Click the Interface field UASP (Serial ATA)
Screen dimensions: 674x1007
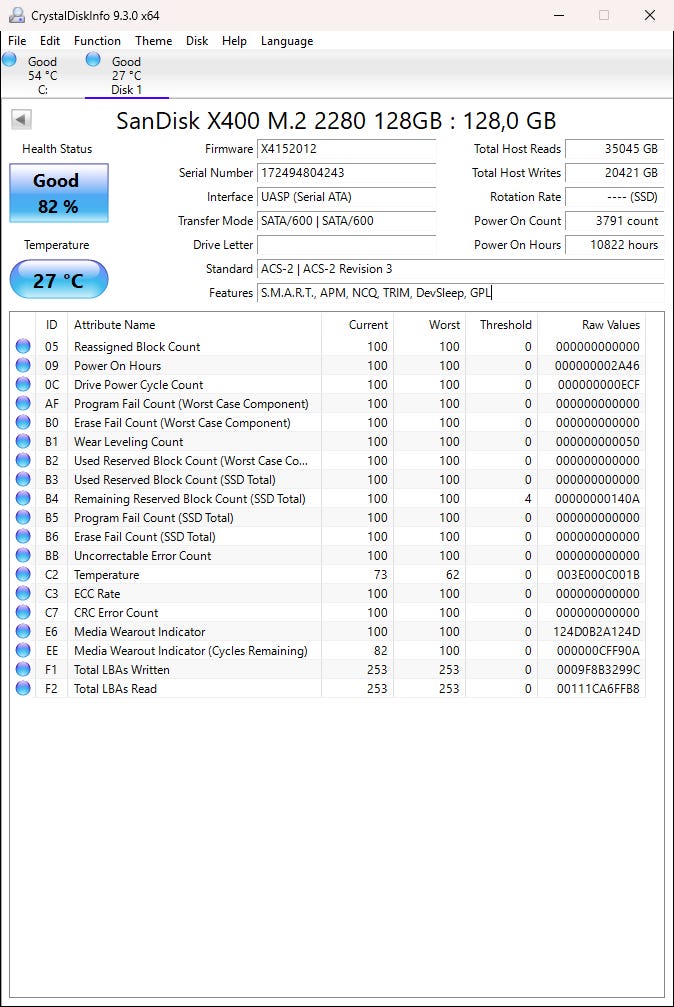346,197
